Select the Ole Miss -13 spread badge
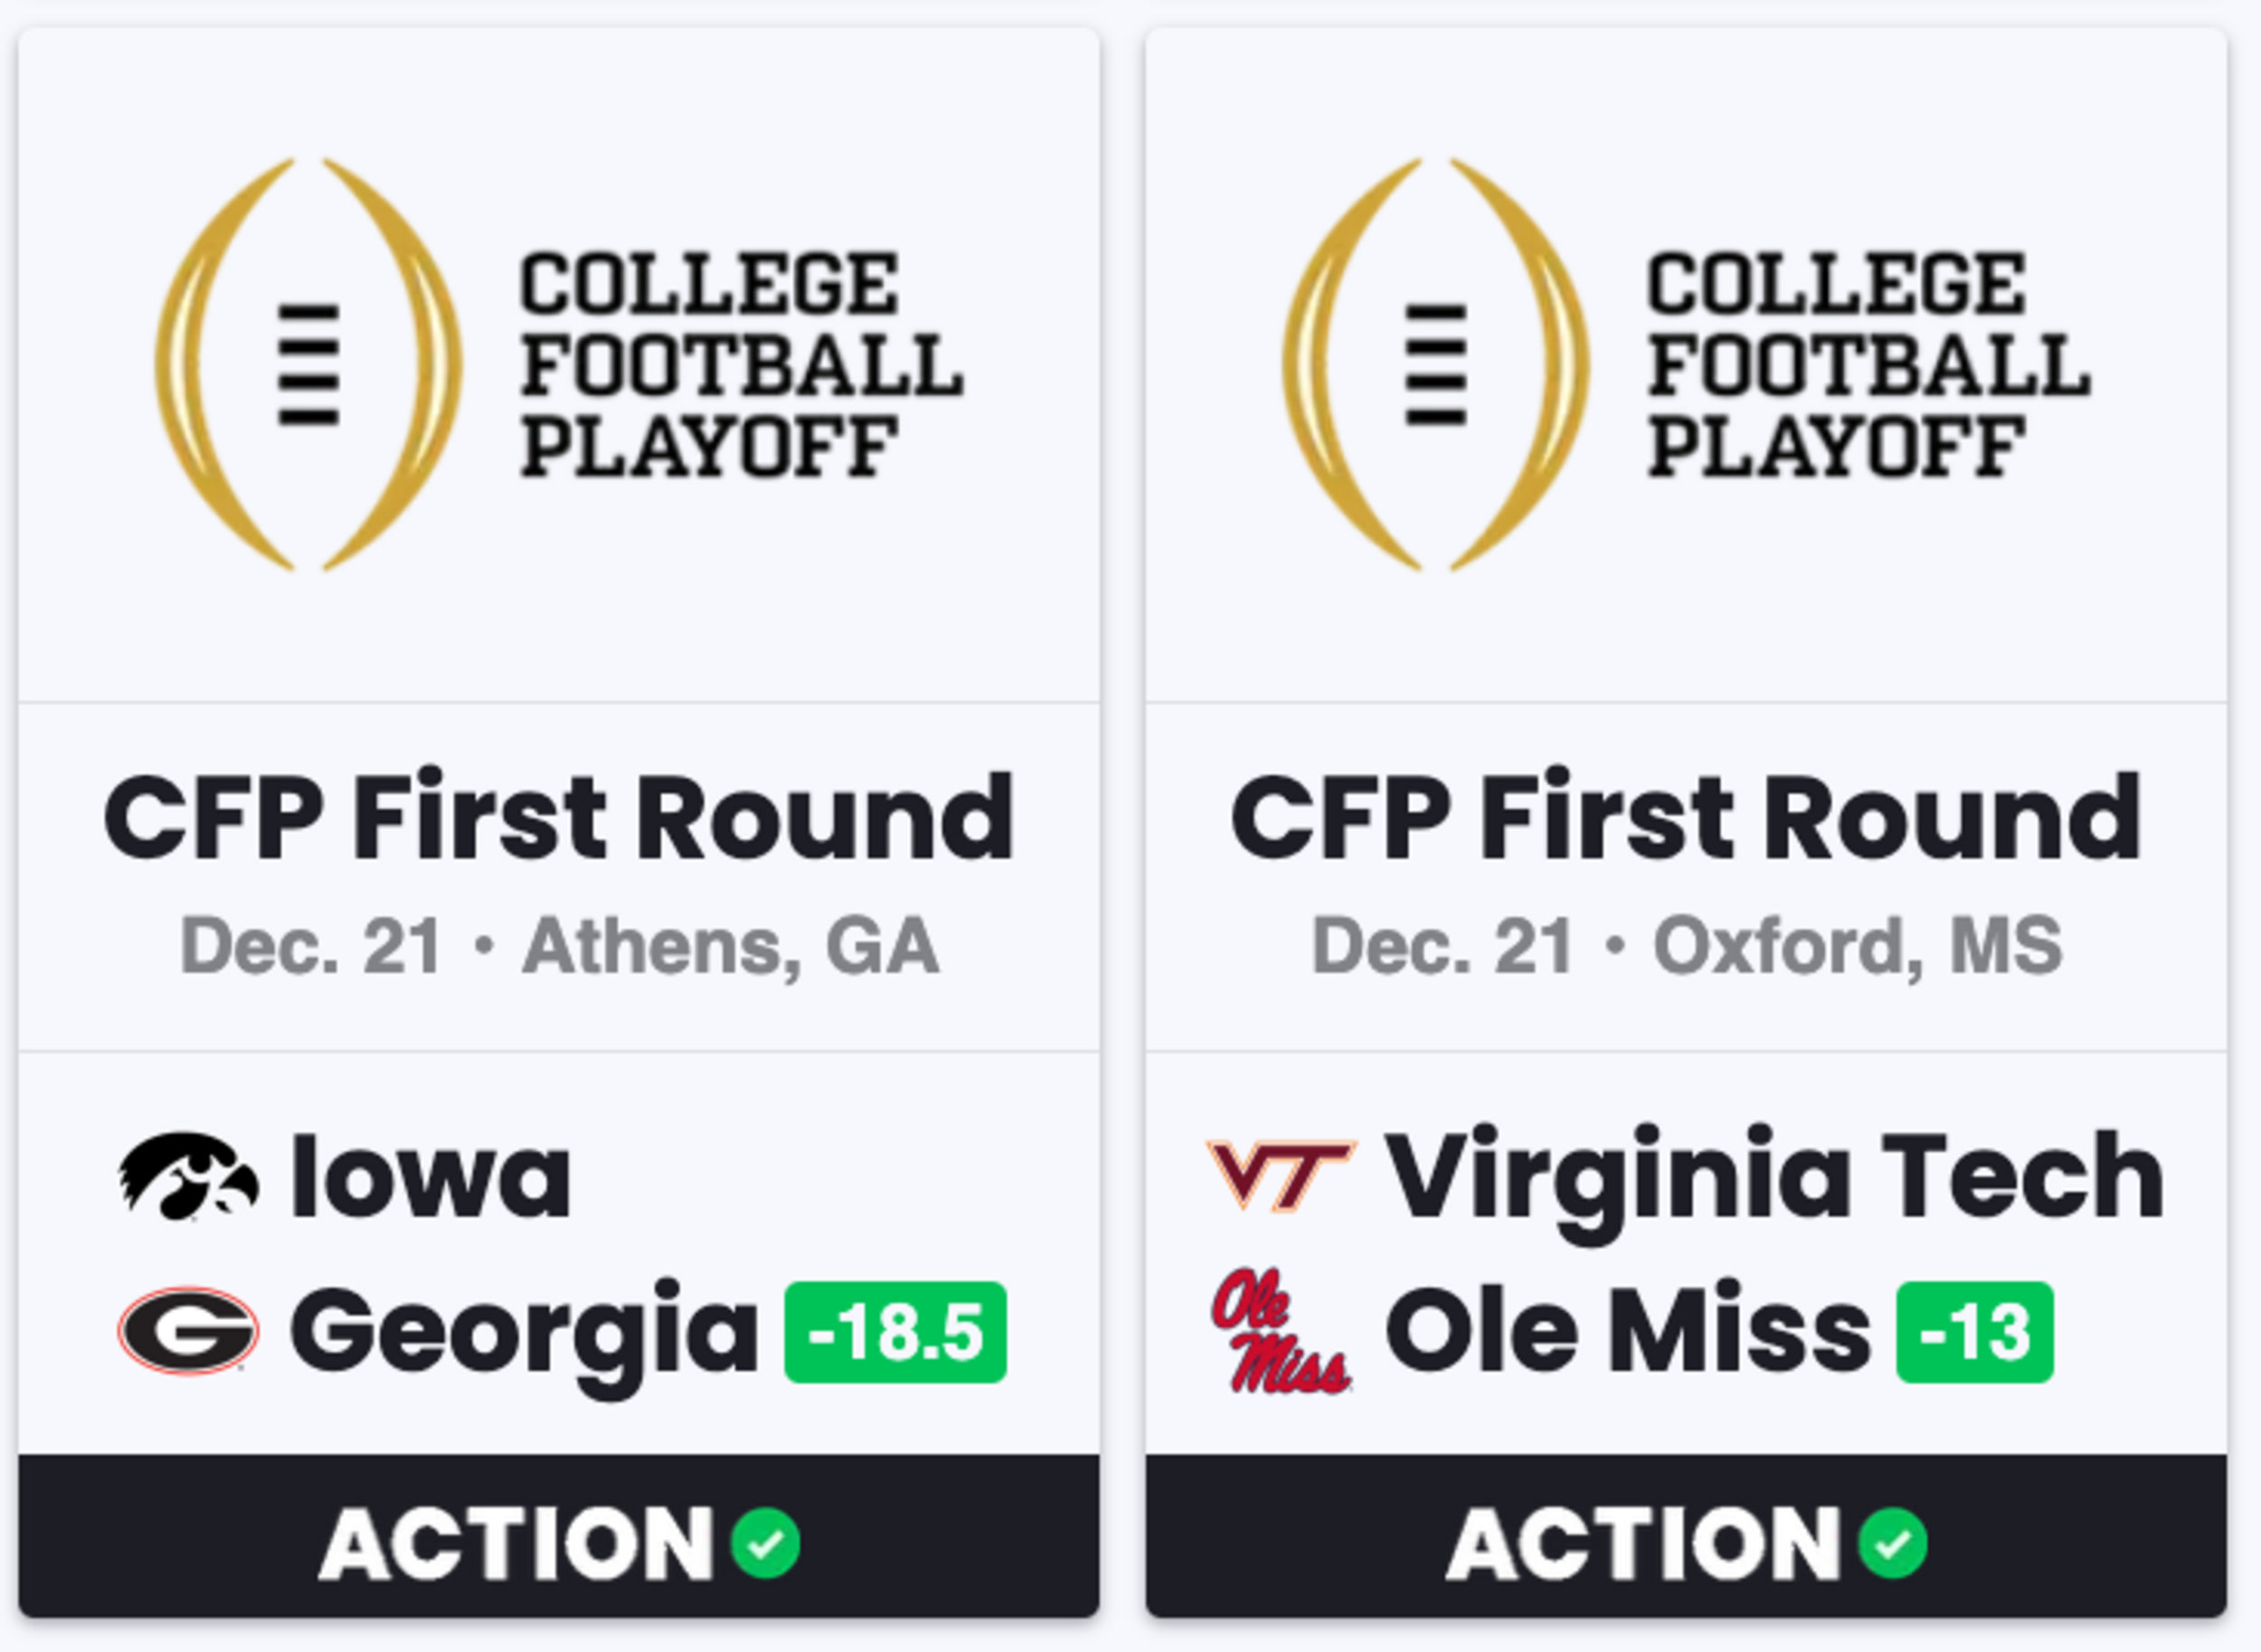Viewport: 2261px width, 1652px height. (x=1975, y=1332)
